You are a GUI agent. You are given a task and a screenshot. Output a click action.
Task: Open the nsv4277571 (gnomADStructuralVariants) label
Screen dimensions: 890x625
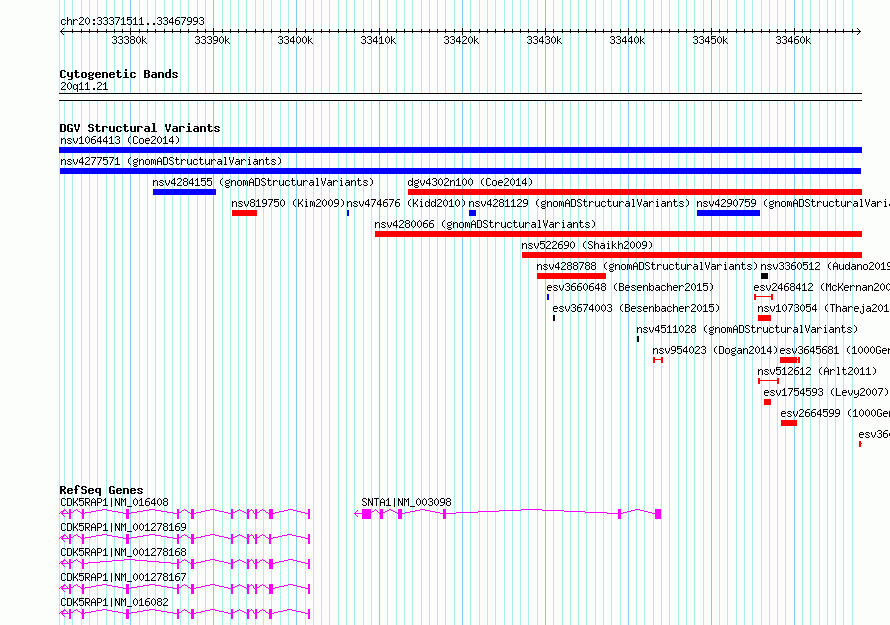[x=171, y=161]
